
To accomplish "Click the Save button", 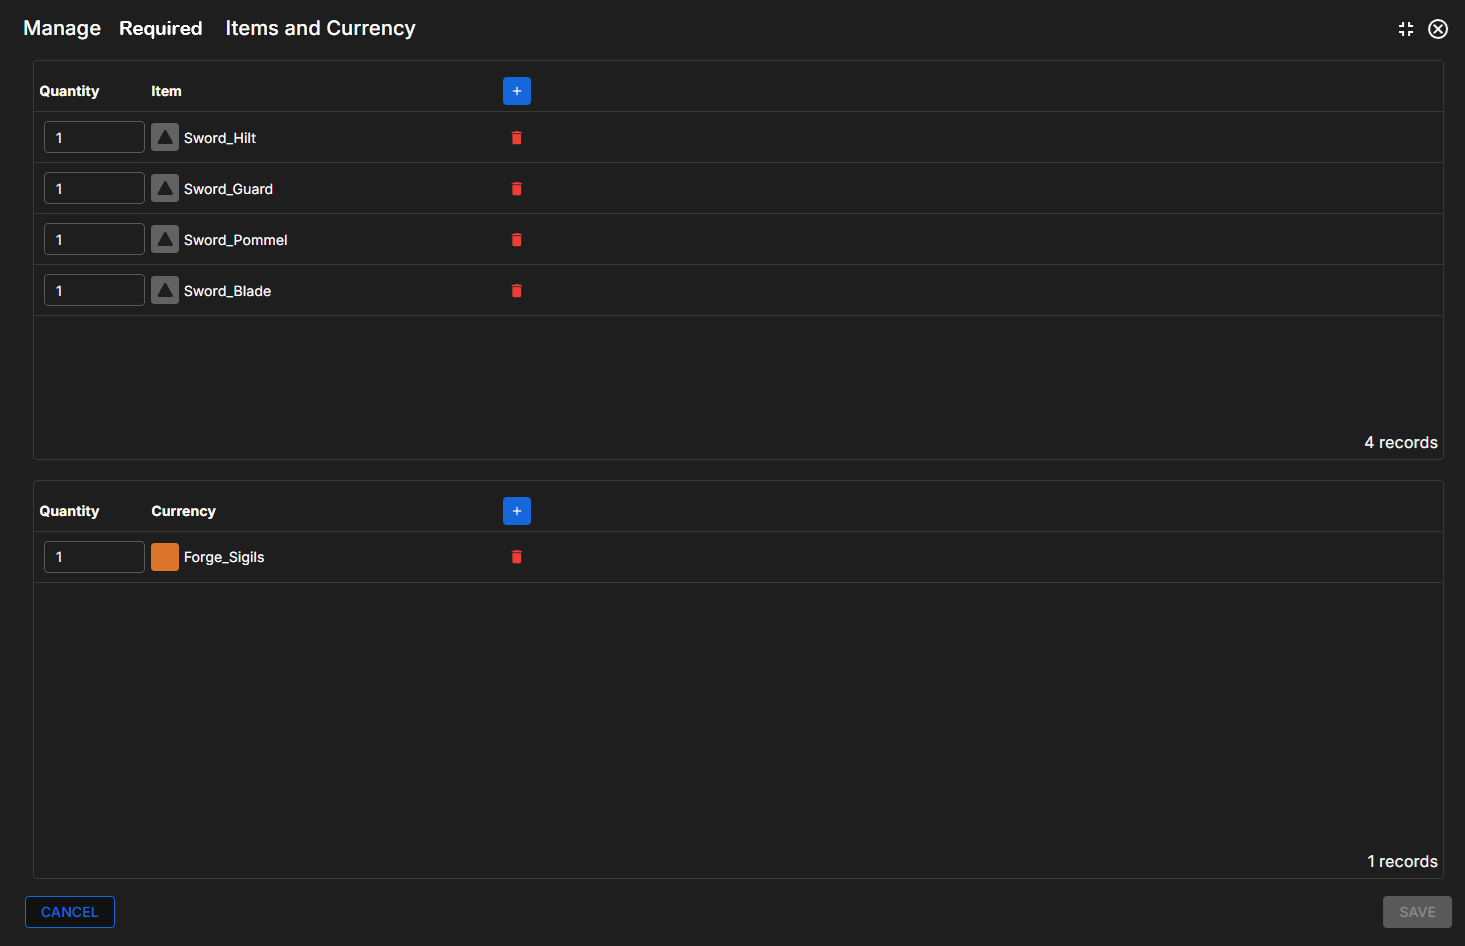I will [x=1417, y=912].
